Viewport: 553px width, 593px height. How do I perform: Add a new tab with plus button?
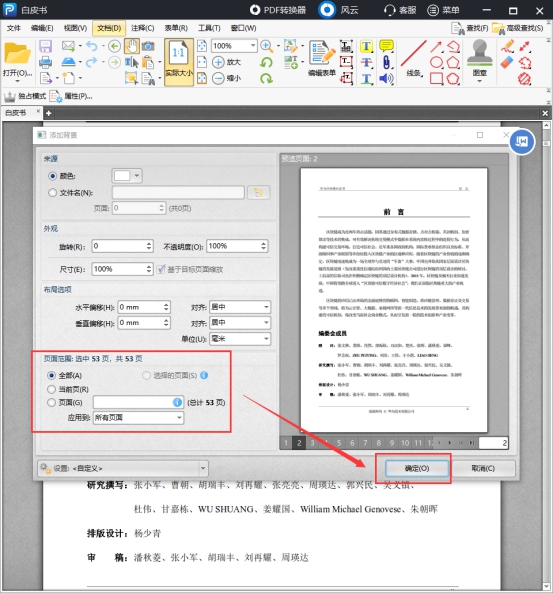(48, 113)
